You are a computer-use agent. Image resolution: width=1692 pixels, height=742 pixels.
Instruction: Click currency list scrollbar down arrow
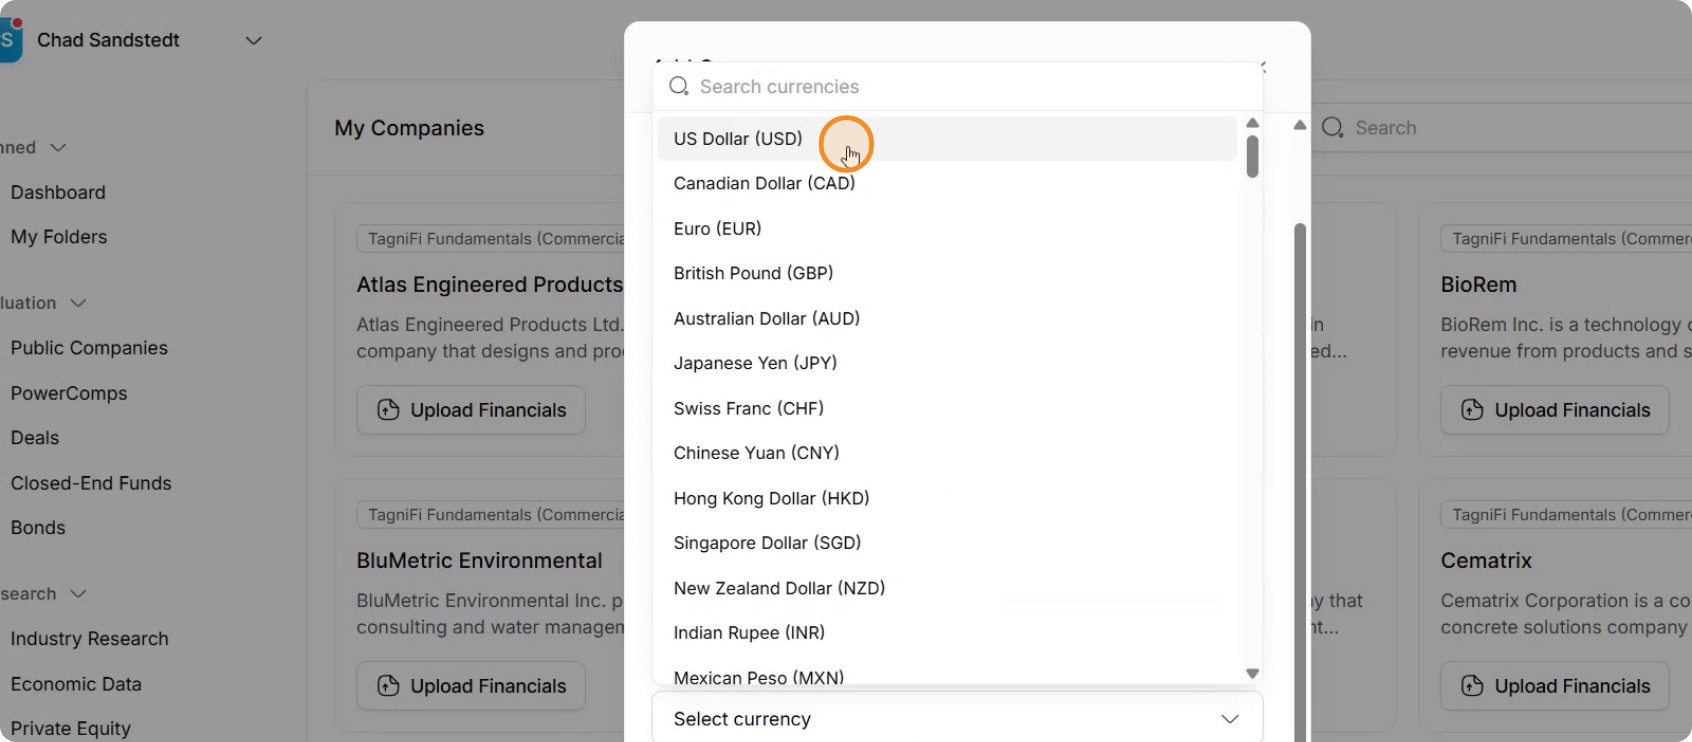(x=1252, y=673)
